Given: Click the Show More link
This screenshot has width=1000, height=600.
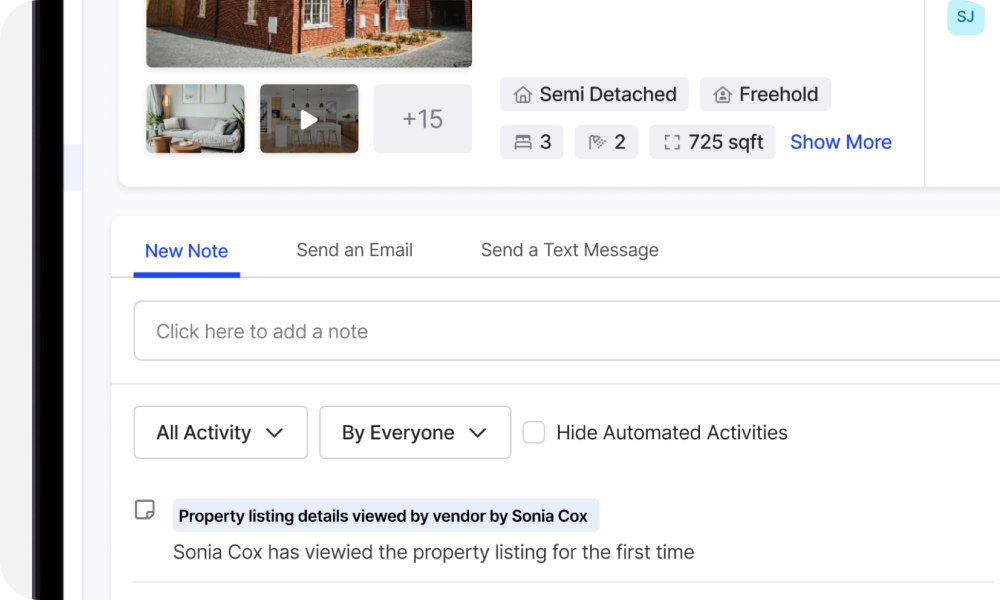Looking at the screenshot, I should 840,142.
